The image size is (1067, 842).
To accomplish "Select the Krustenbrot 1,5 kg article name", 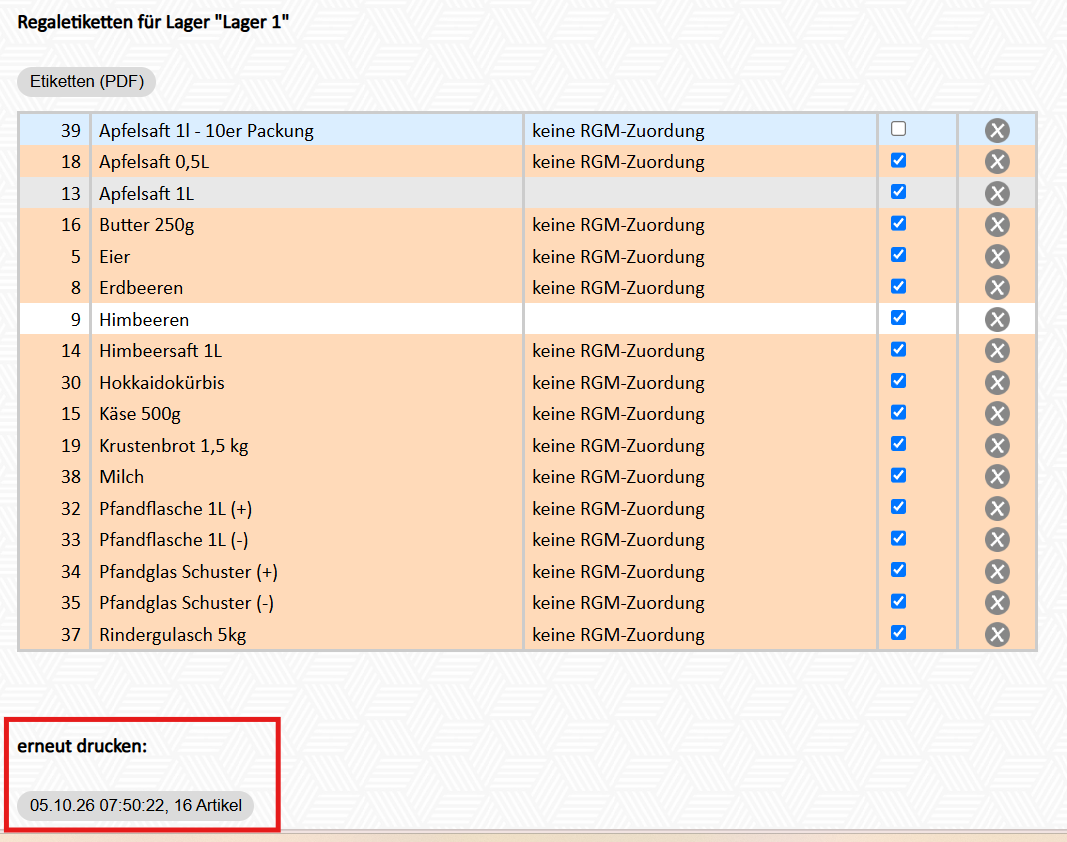I will pos(174,446).
